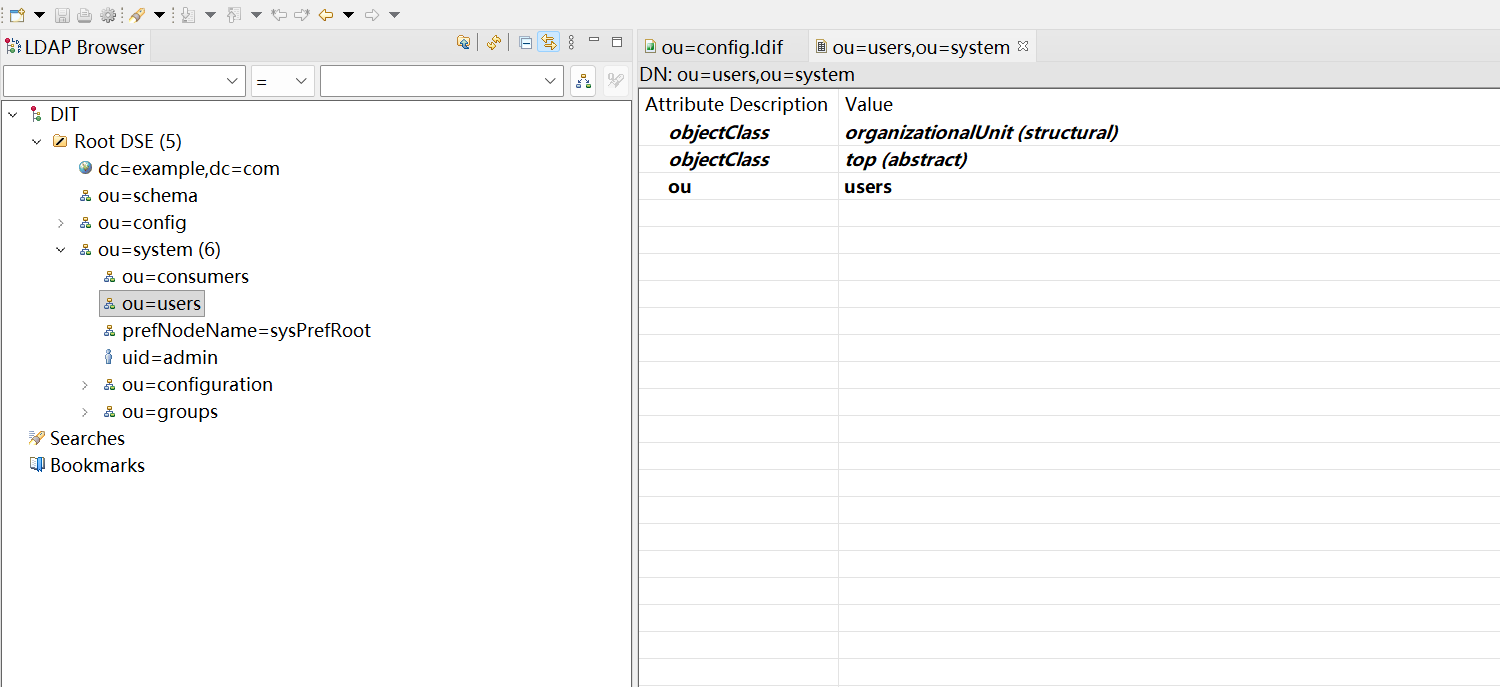Screen dimensions: 1500x687
Task: Open the LDAP Browser view menu (three dots)
Action: point(571,42)
